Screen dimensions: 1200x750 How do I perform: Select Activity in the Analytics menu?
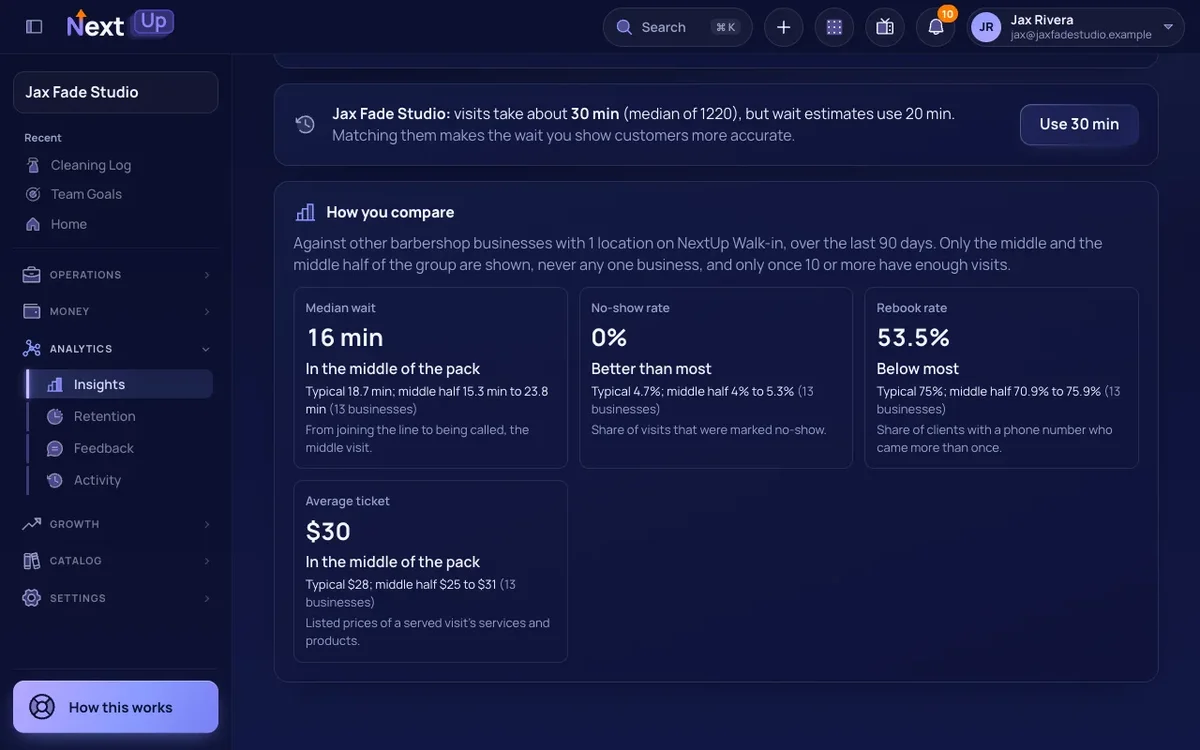(120, 480)
